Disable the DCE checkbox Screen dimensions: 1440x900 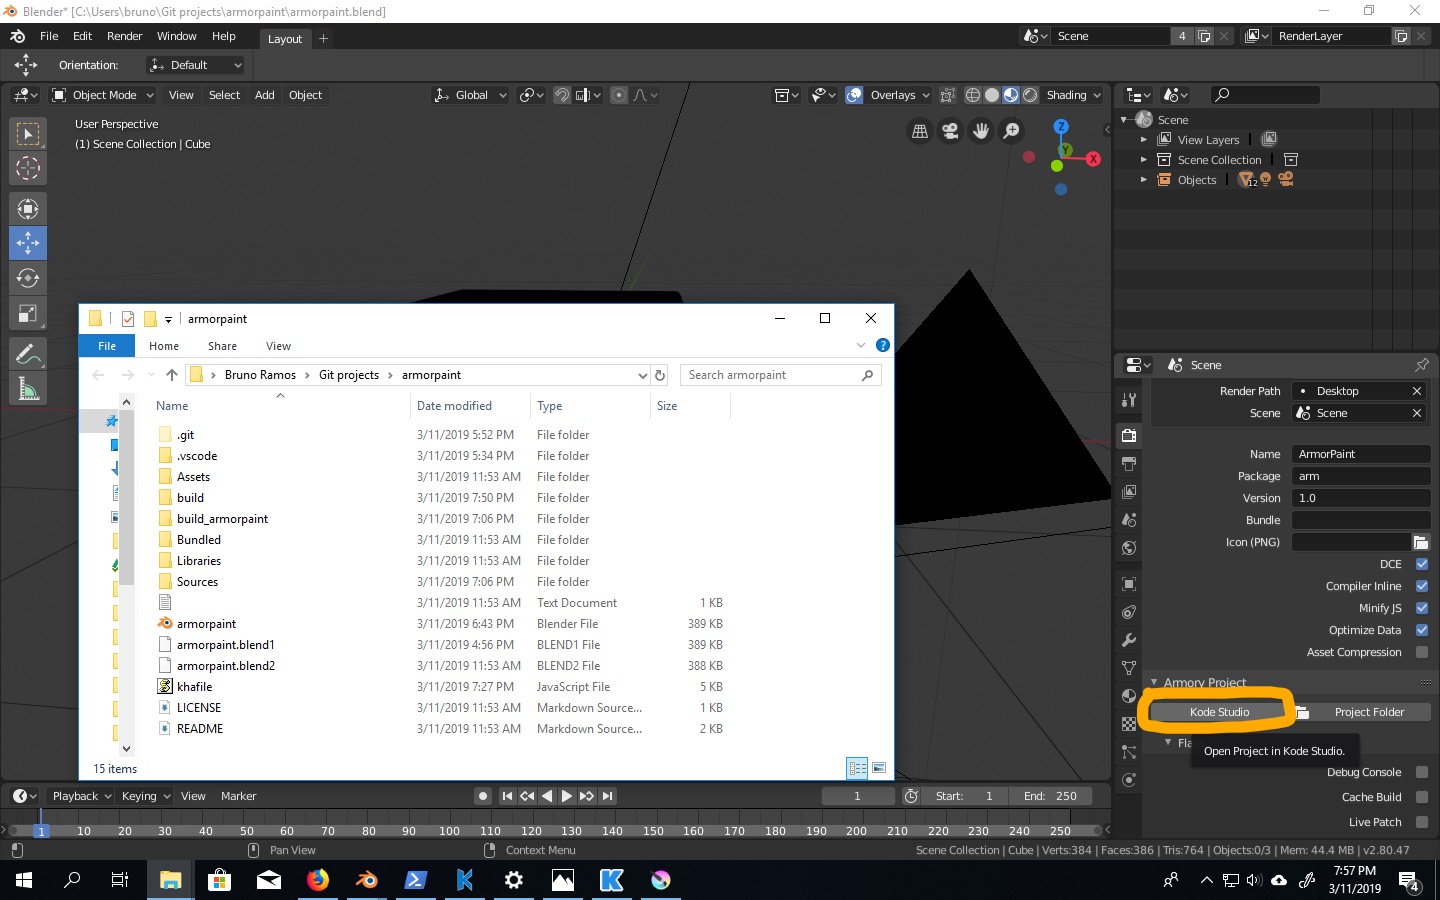(1421, 564)
